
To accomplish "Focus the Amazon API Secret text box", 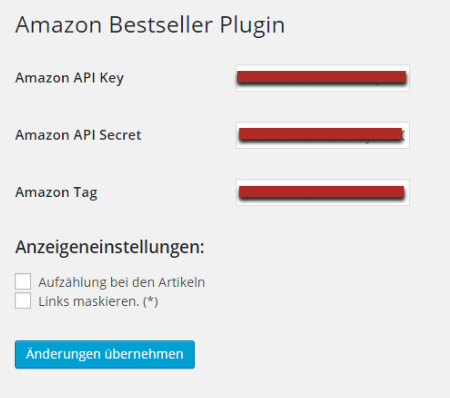I will coord(323,135).
